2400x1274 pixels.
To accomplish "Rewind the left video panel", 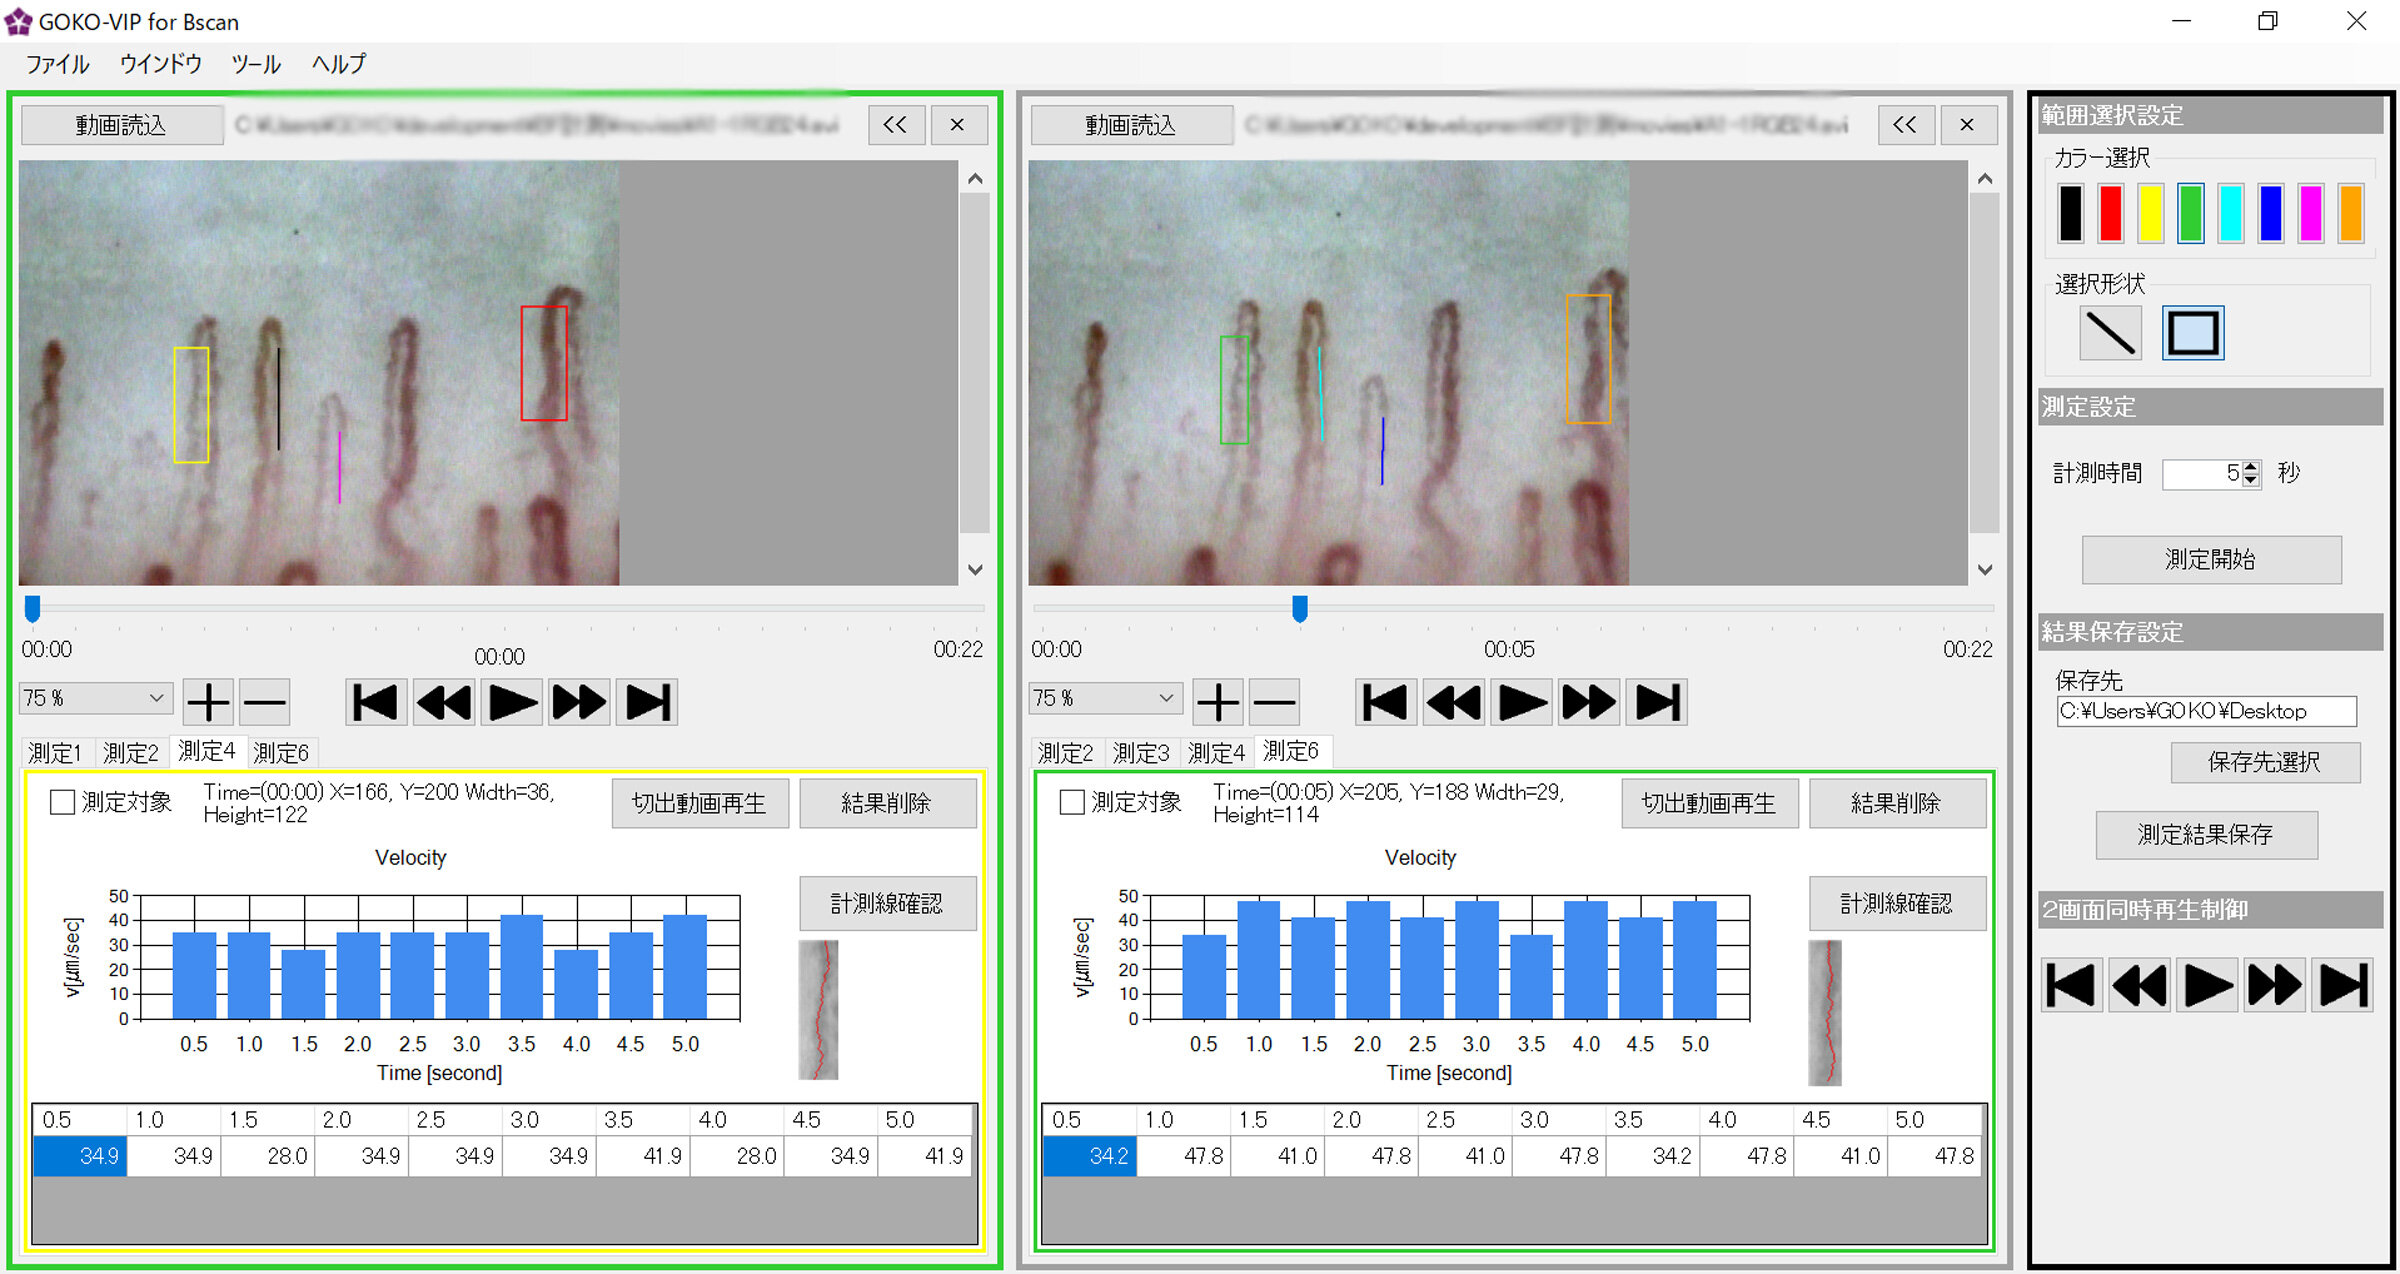I will 444,702.
